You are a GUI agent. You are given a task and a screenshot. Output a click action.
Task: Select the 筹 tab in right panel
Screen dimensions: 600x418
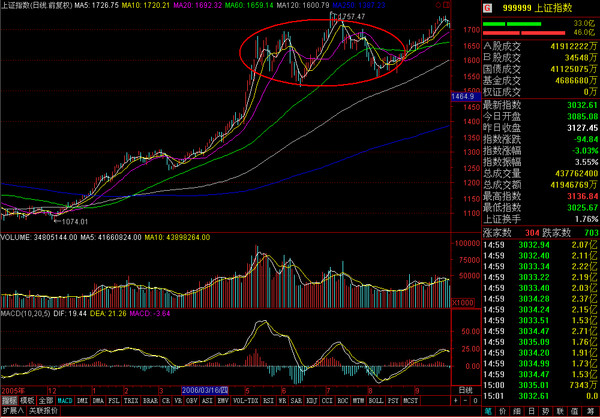click(x=590, y=411)
